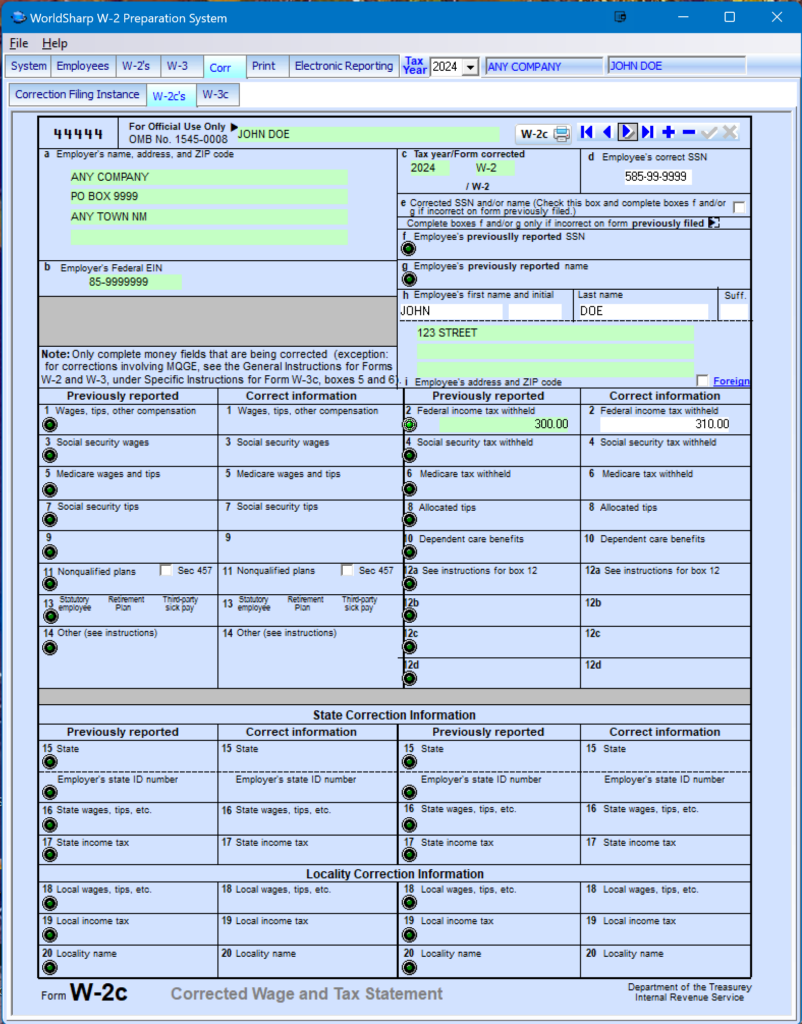Tick Sec 457 under Previously reported

tap(166, 570)
